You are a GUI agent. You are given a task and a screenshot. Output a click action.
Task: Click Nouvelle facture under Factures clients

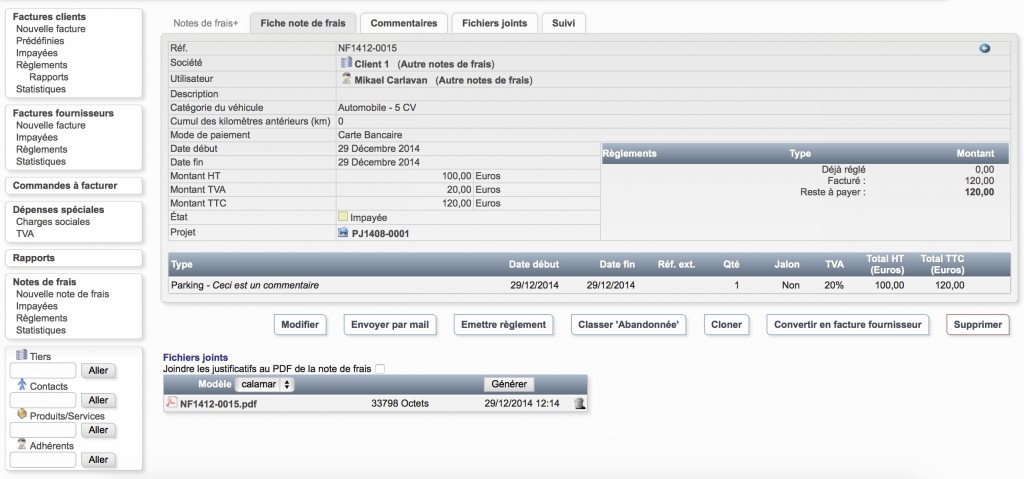click(x=51, y=29)
